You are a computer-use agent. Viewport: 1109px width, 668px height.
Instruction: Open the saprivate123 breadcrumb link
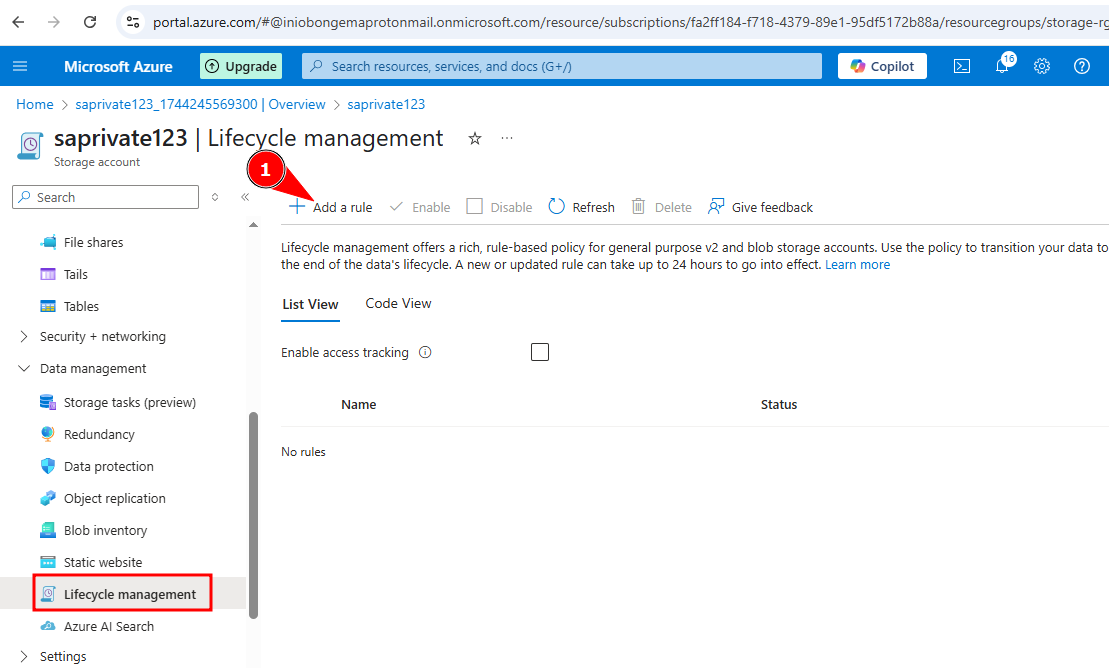pyautogui.click(x=386, y=105)
